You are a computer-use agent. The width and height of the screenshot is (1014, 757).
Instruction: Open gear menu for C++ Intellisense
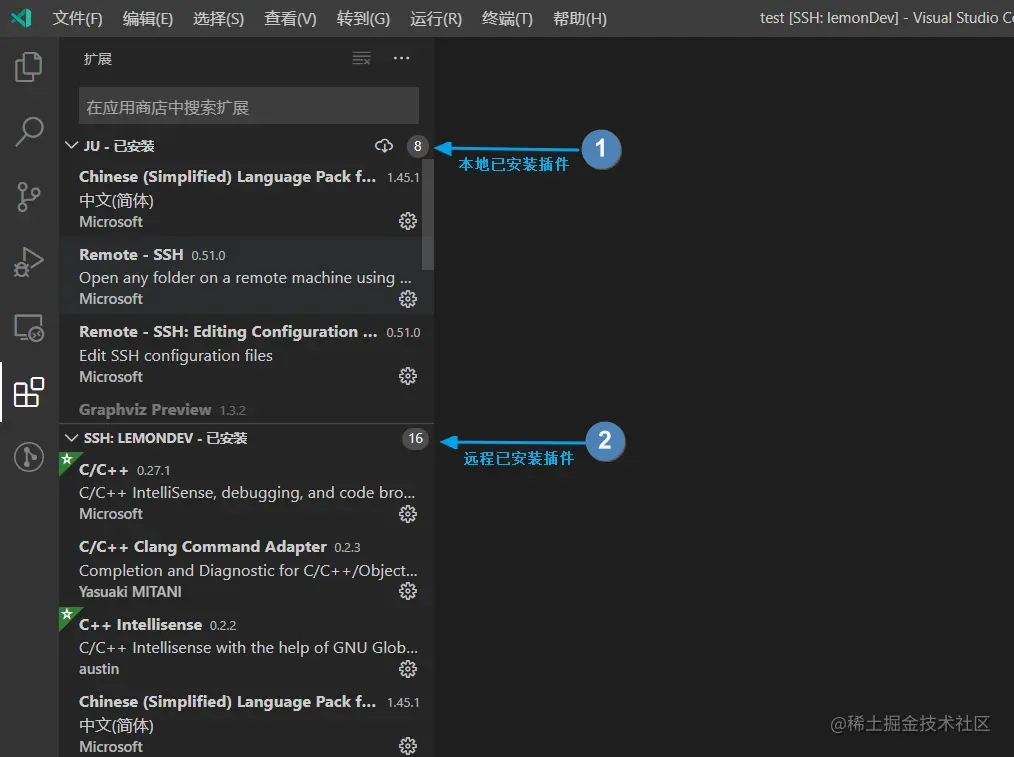tap(407, 668)
